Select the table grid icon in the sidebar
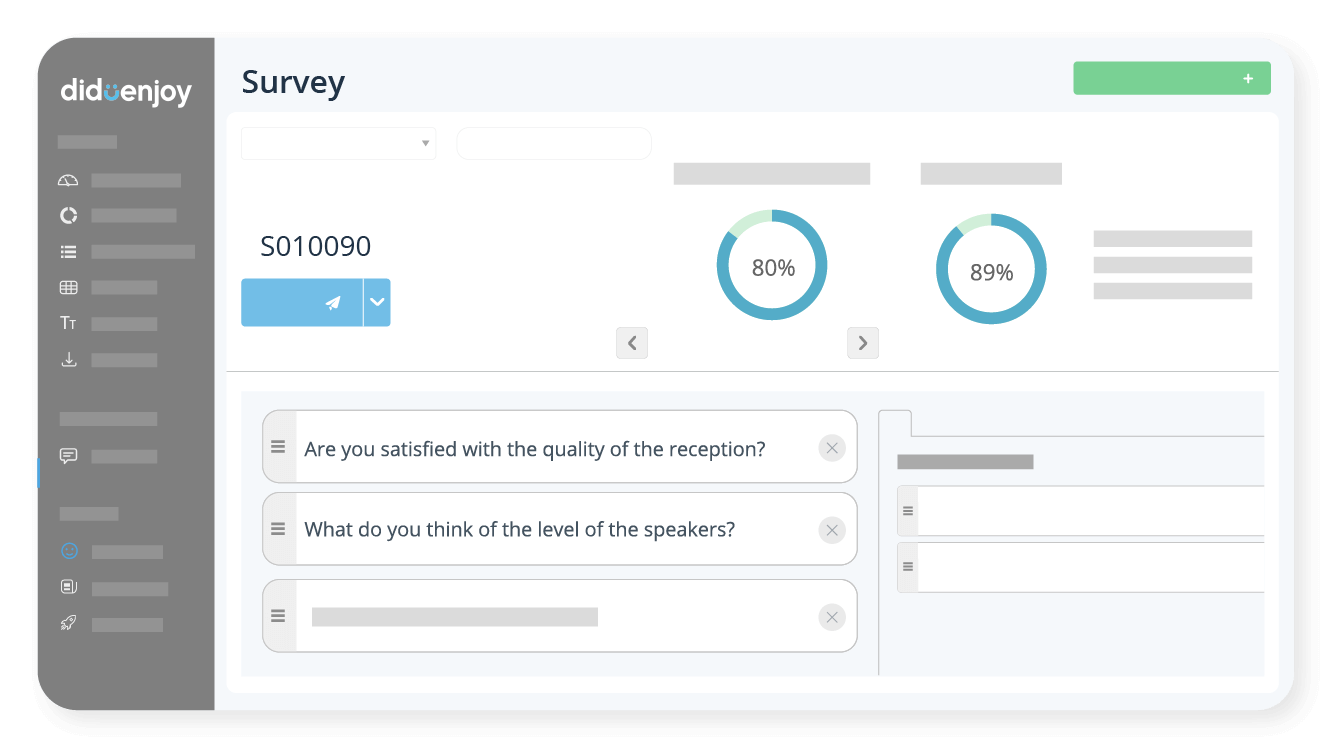The image size is (1332, 746). pyautogui.click(x=67, y=287)
